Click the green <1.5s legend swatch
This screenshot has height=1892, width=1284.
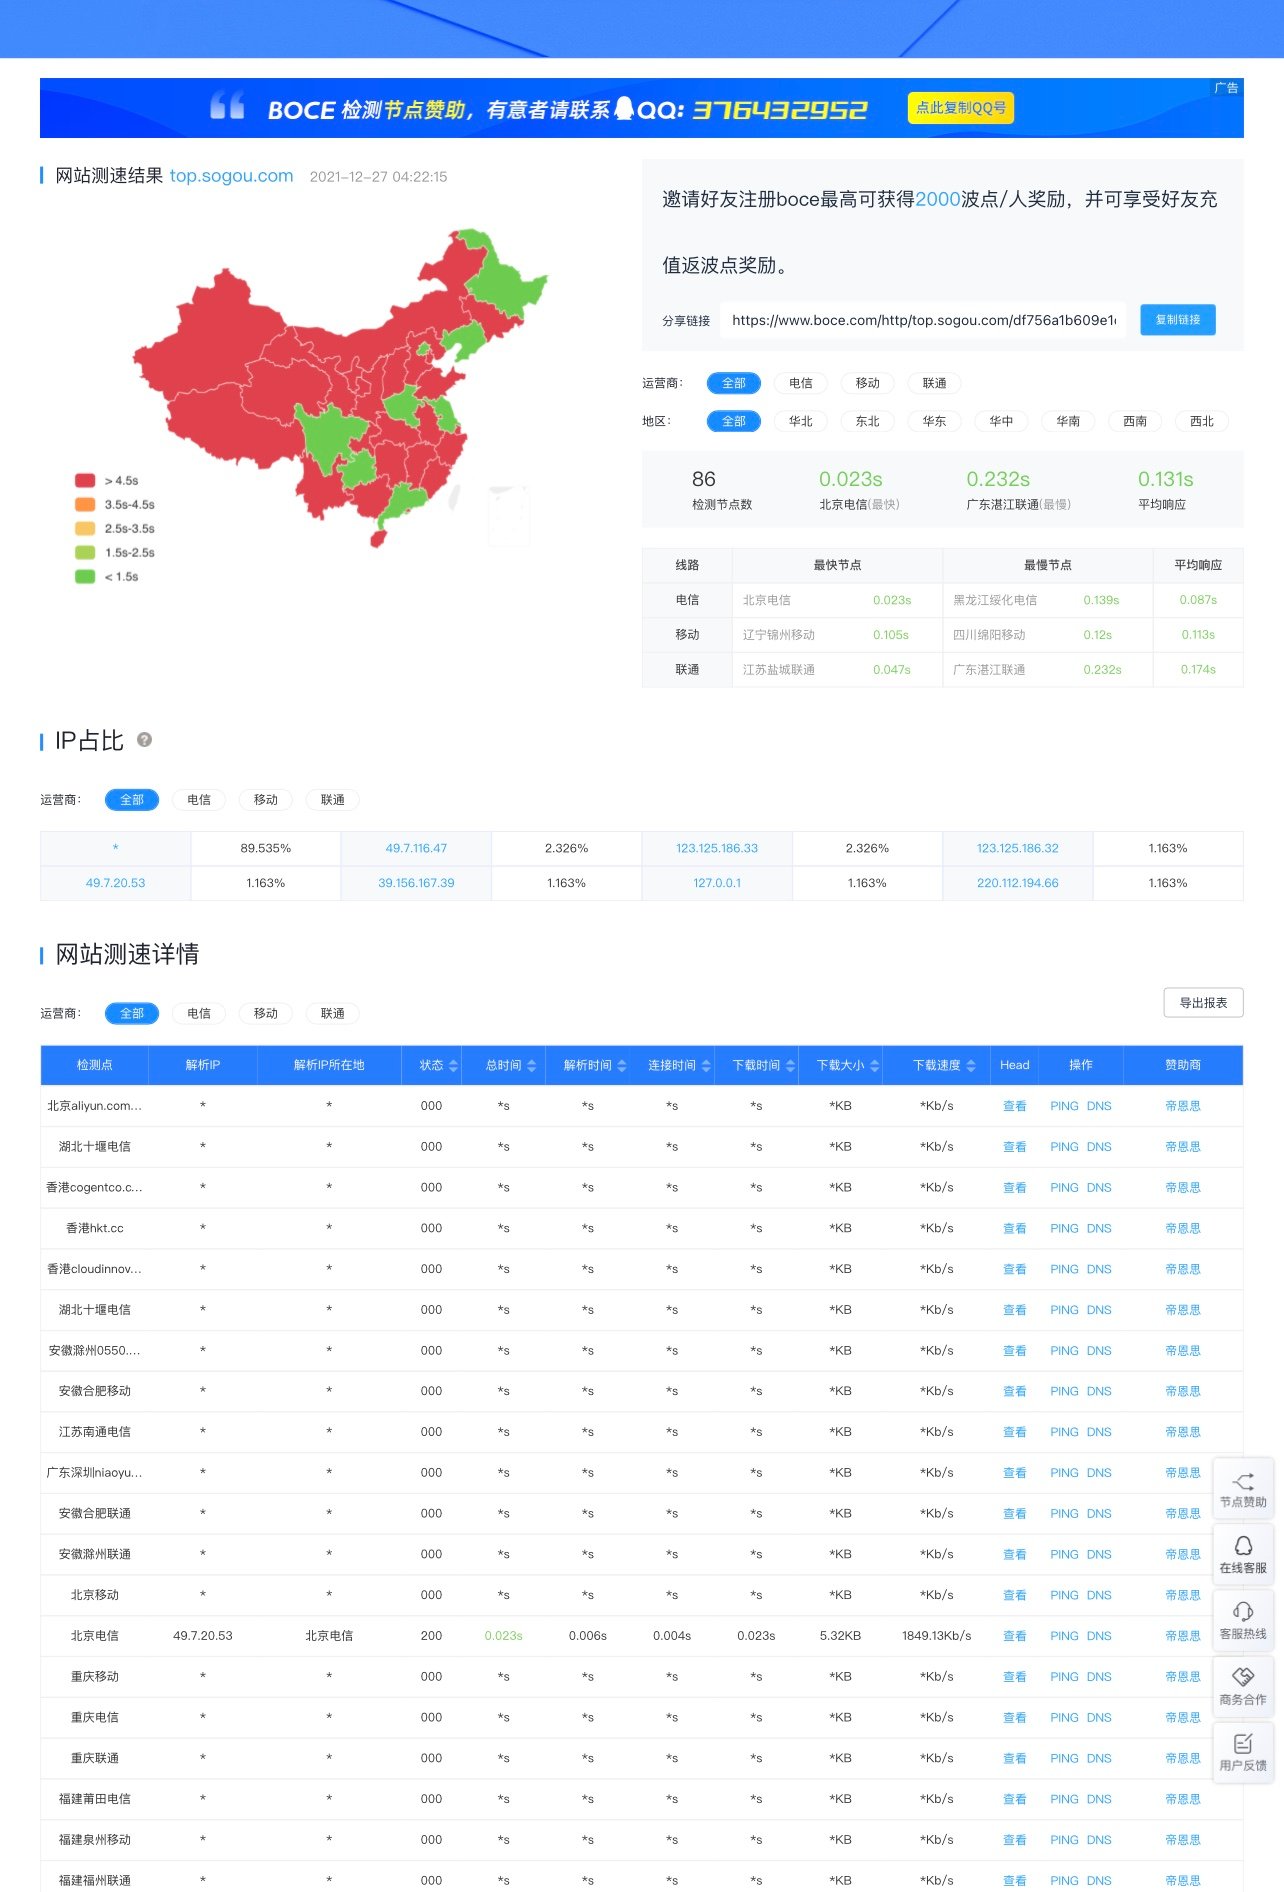tap(85, 577)
